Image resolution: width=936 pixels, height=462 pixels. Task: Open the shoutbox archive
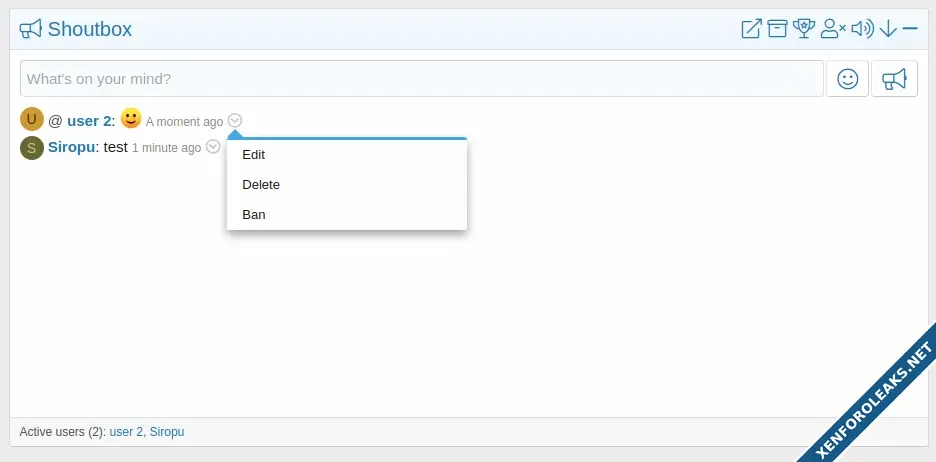tap(777, 29)
